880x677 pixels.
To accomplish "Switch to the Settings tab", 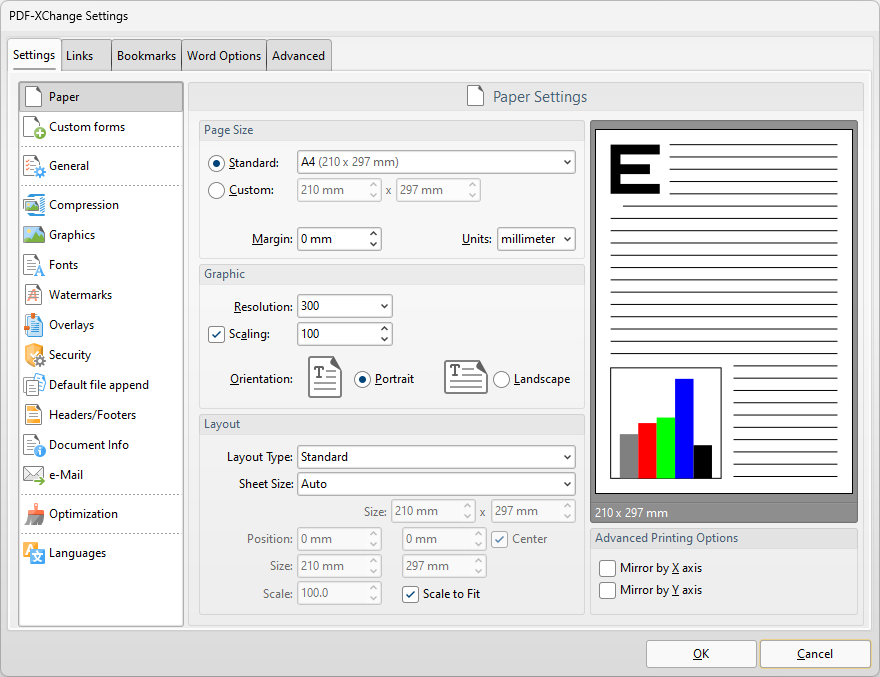I will pyautogui.click(x=34, y=55).
